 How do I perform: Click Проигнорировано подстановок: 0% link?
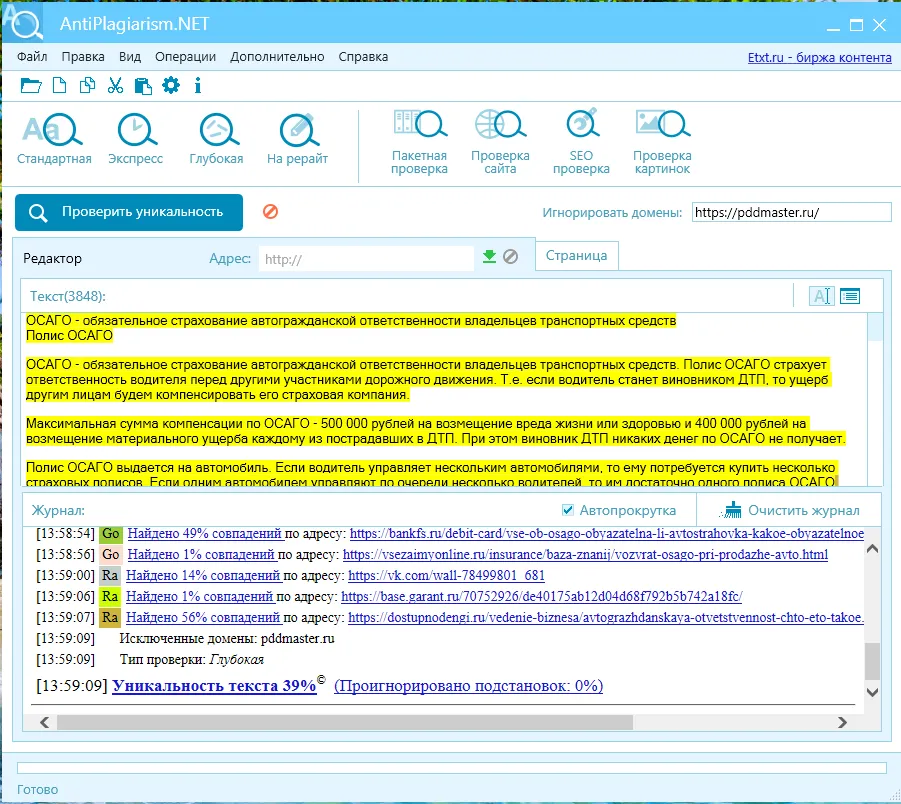click(468, 686)
